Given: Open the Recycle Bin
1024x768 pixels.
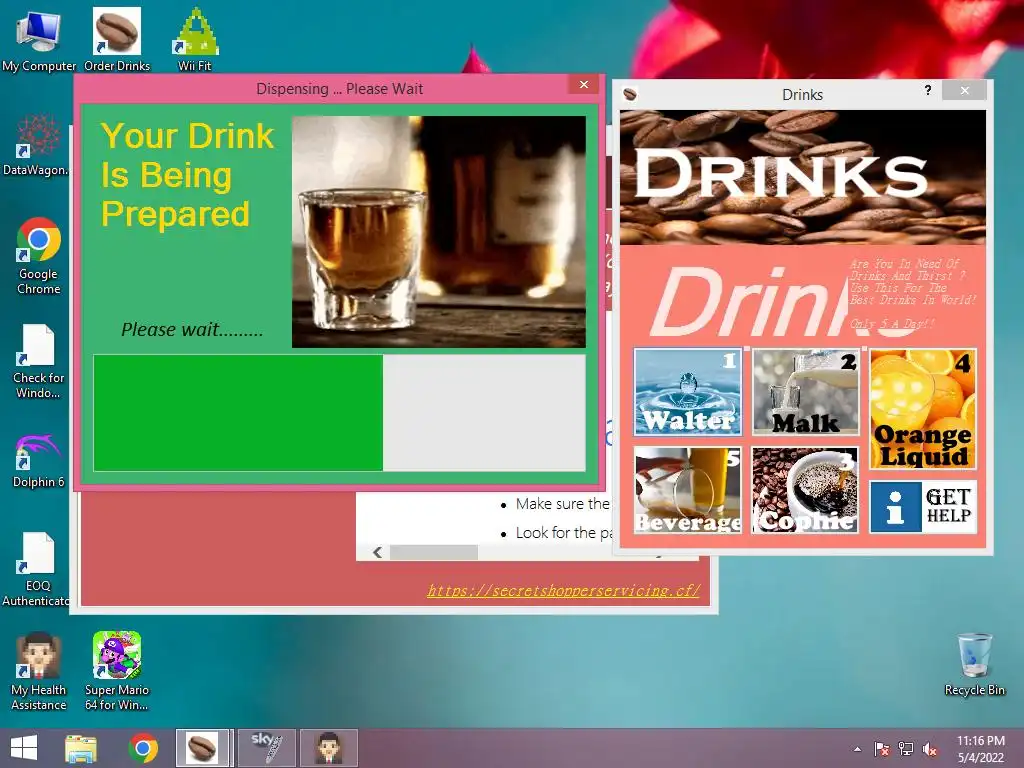Looking at the screenshot, I should coord(974,664).
